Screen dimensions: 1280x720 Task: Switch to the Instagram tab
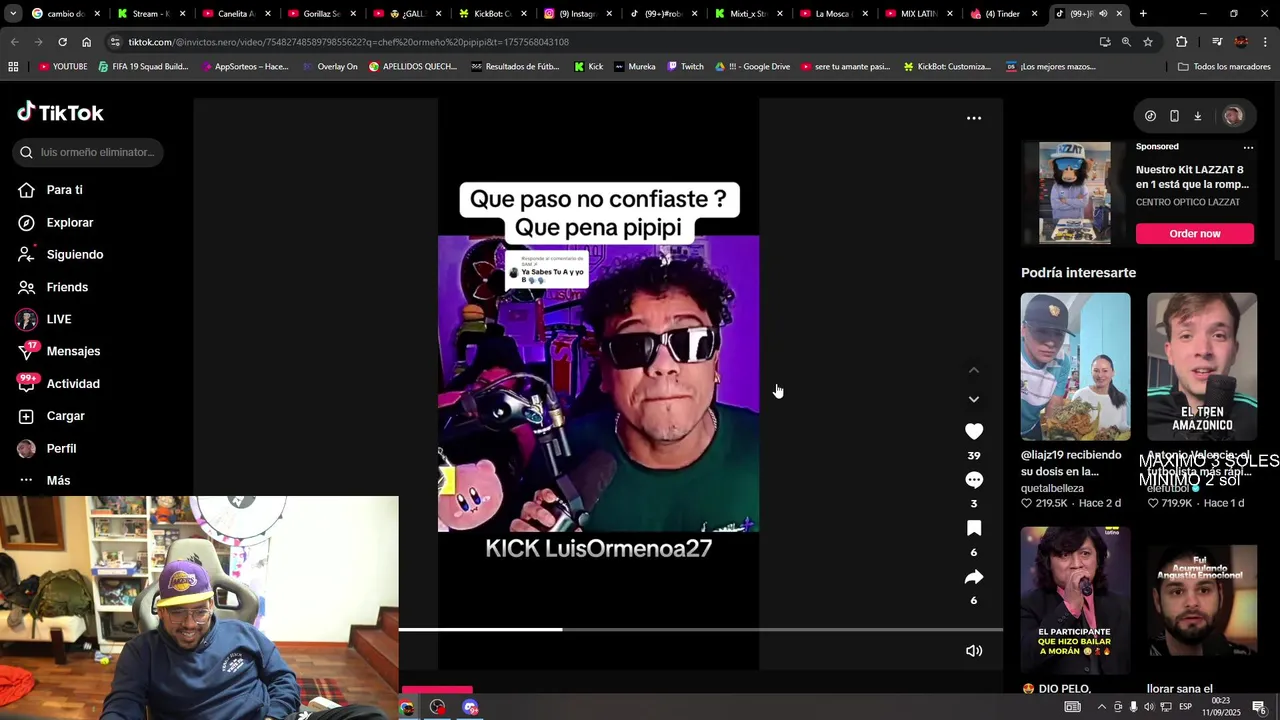point(577,14)
